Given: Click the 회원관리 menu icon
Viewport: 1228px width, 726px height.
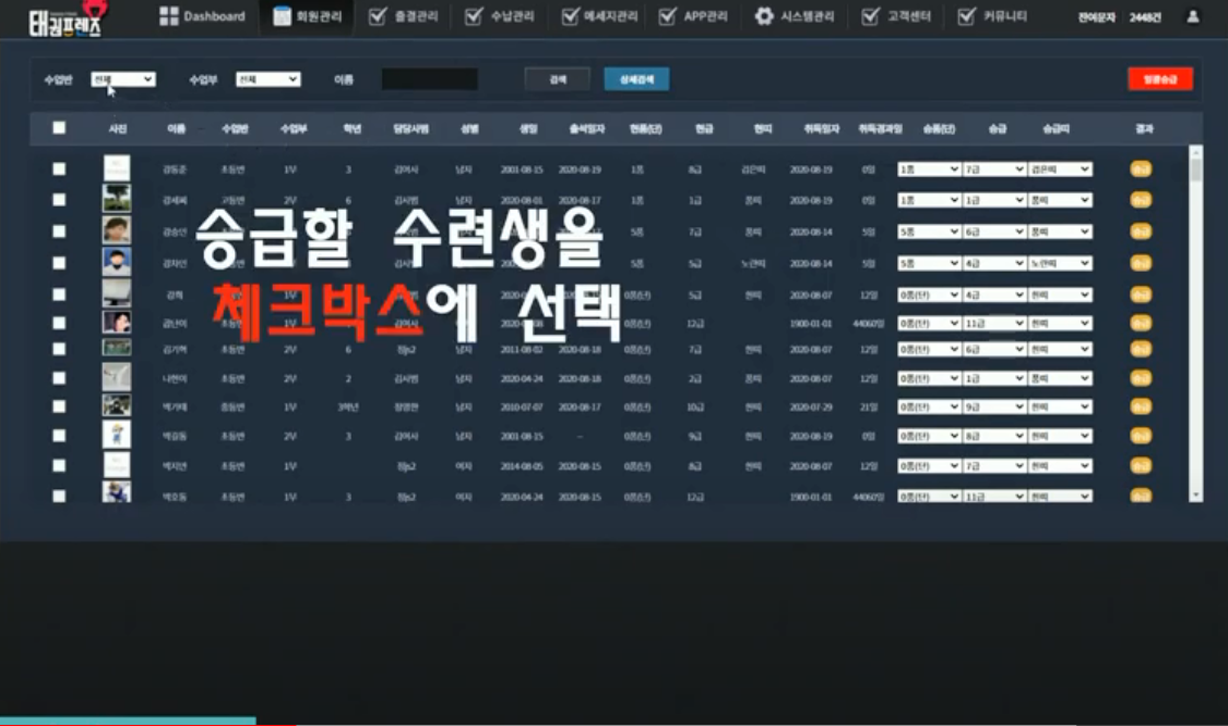Looking at the screenshot, I should point(282,16).
